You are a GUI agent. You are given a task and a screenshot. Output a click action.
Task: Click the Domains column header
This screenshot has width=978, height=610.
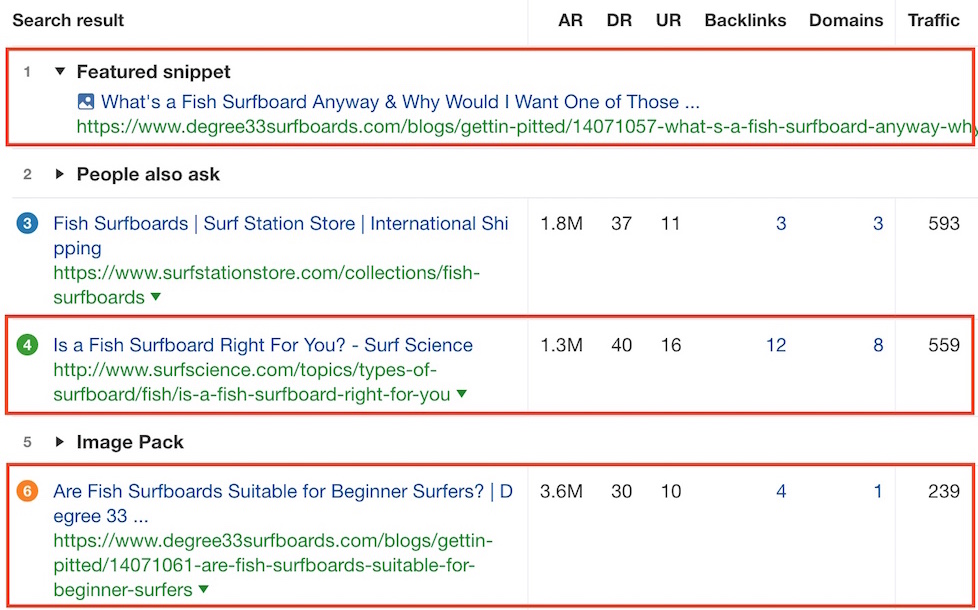coord(846,20)
